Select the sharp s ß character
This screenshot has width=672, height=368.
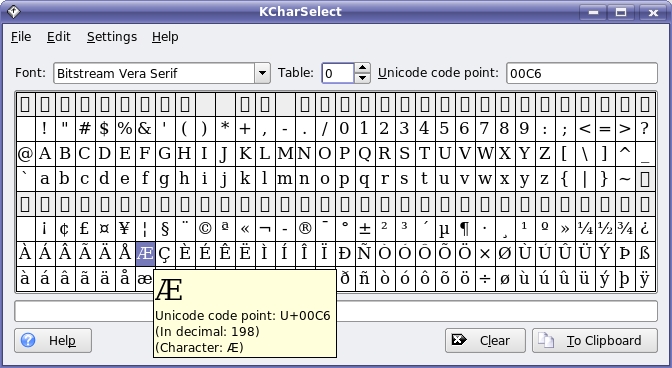click(645, 253)
